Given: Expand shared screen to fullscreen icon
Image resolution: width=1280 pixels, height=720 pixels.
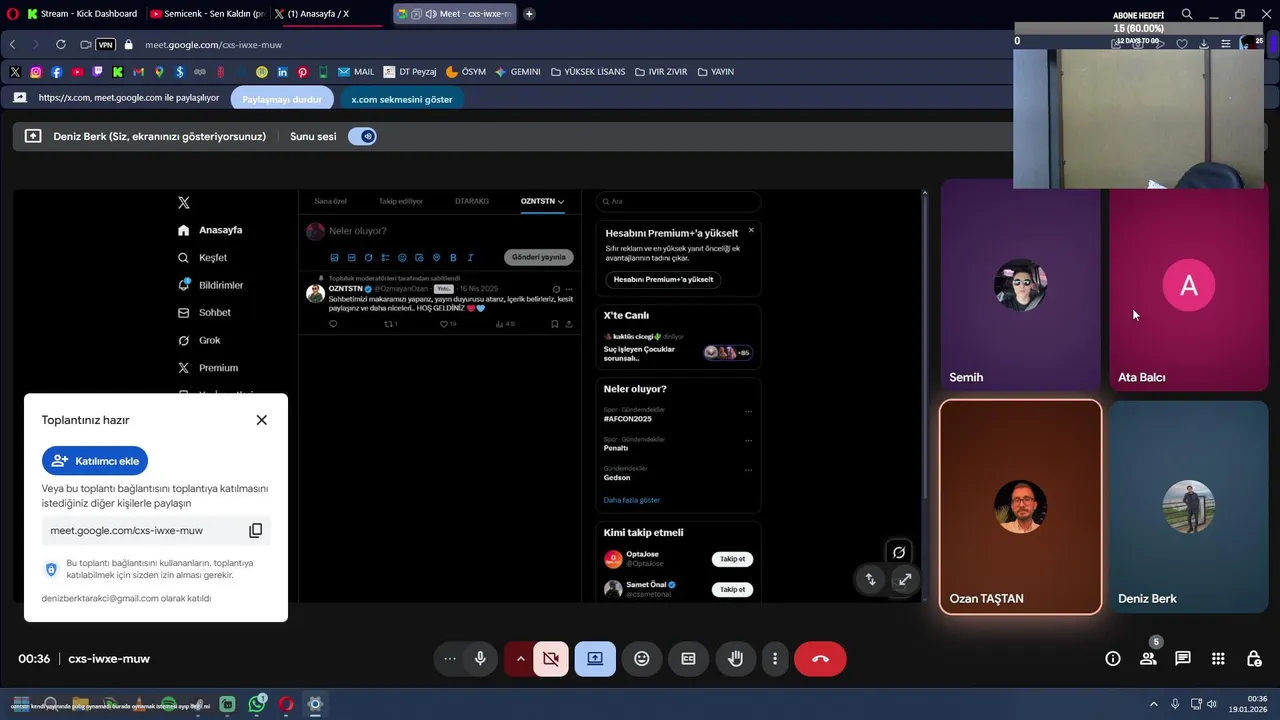Looking at the screenshot, I should click(904, 579).
